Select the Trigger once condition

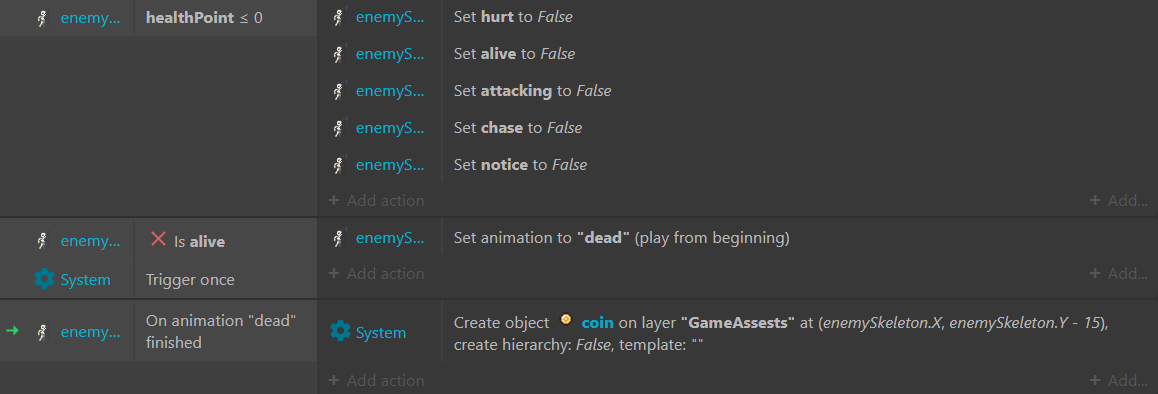coord(191,279)
